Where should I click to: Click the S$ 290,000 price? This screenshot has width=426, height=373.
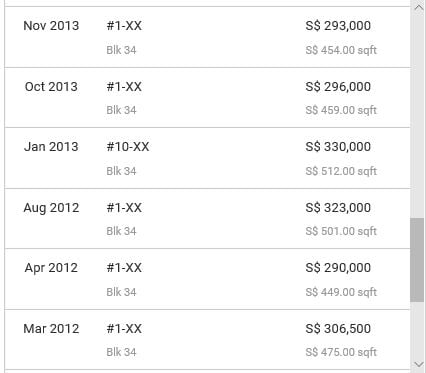pyautogui.click(x=338, y=268)
